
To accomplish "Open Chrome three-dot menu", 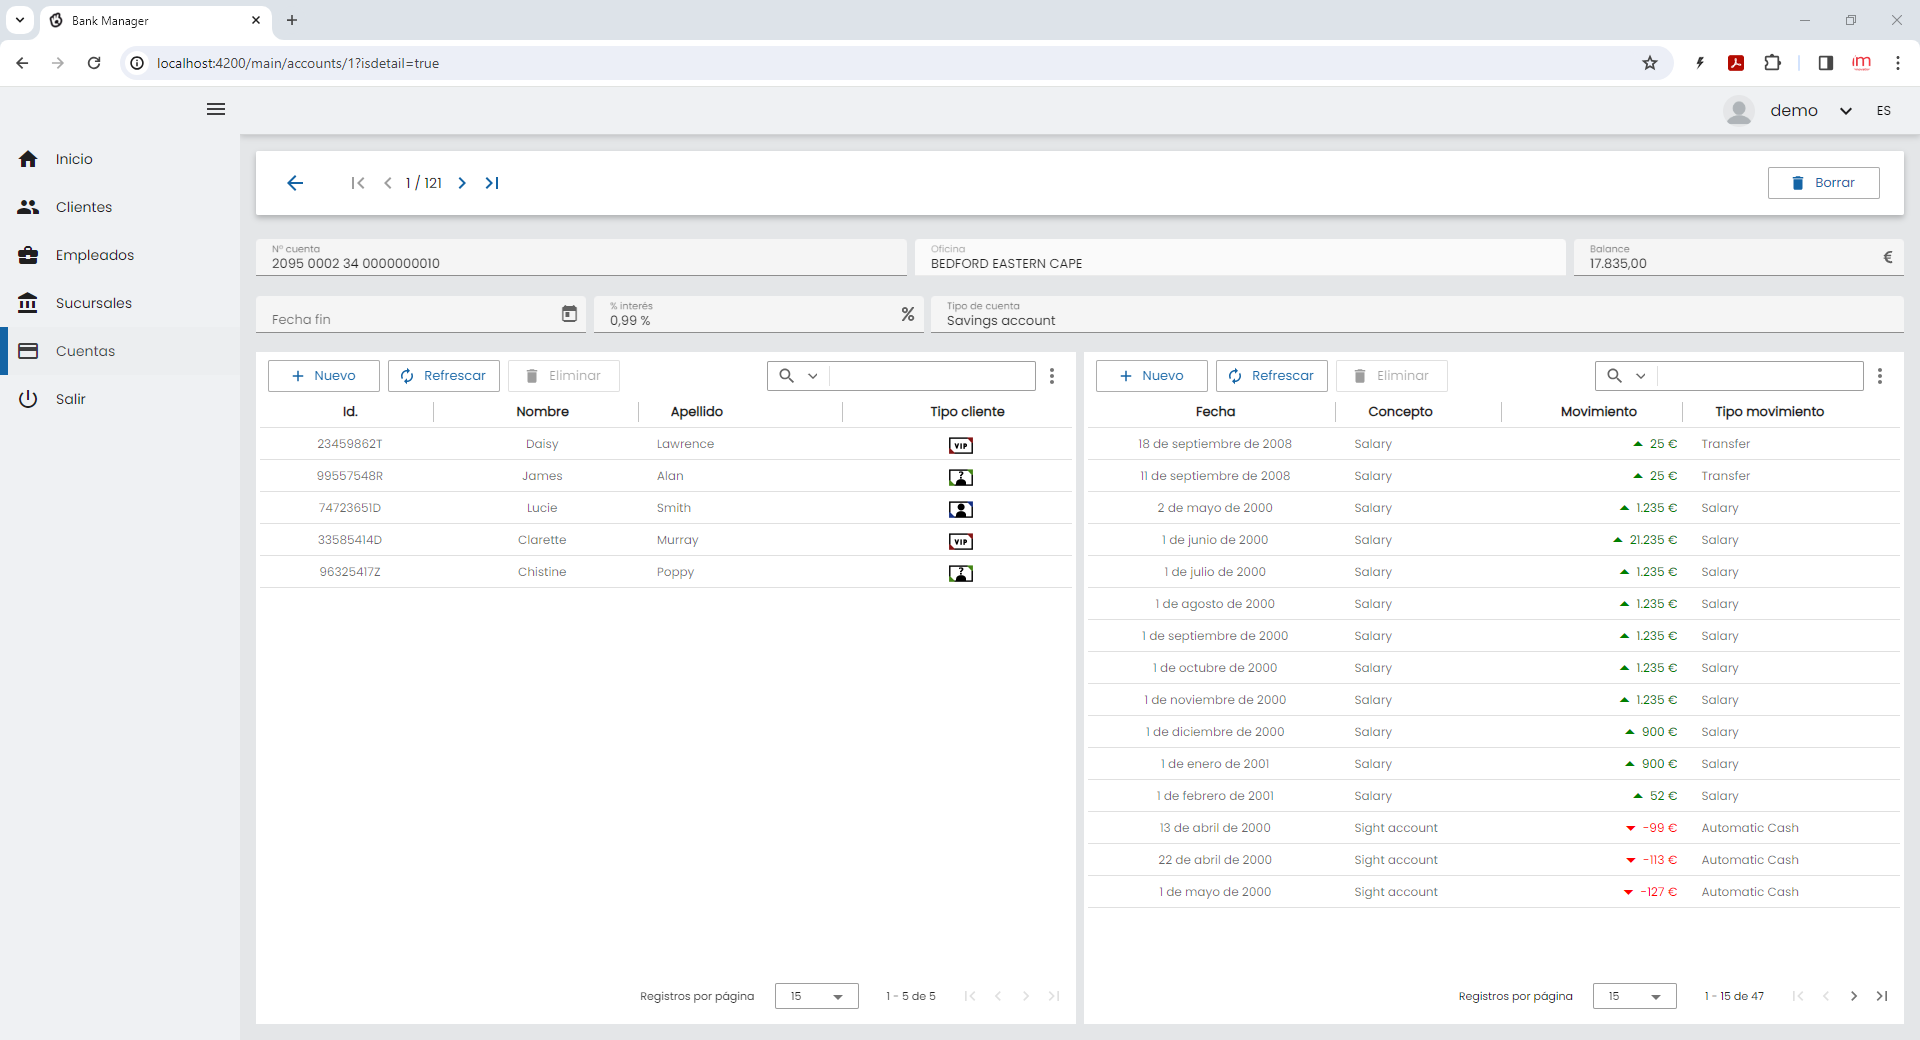I will pyautogui.click(x=1898, y=63).
